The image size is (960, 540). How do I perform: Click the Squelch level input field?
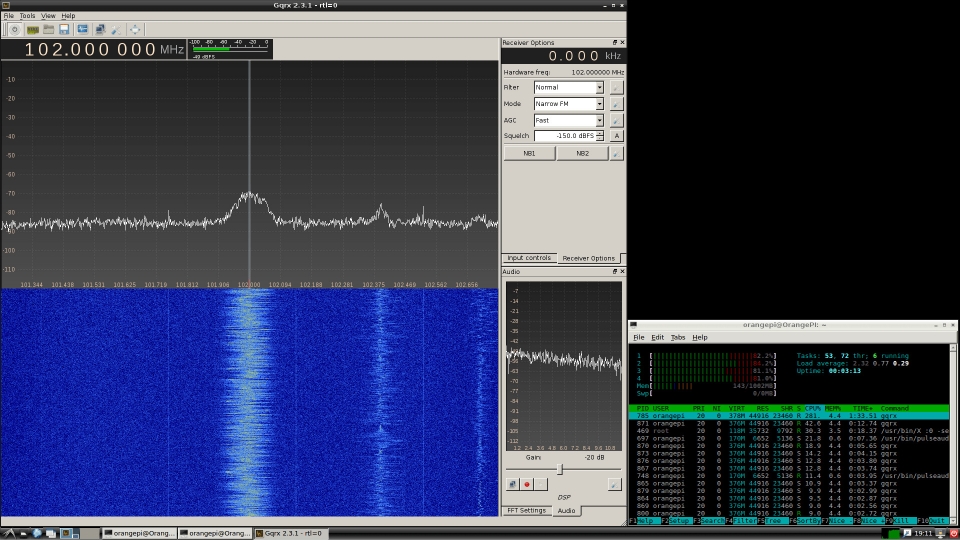point(564,136)
